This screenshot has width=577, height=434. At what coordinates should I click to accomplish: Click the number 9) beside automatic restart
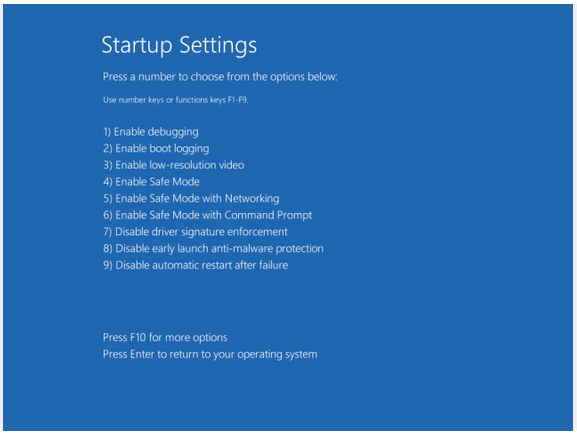(x=107, y=265)
